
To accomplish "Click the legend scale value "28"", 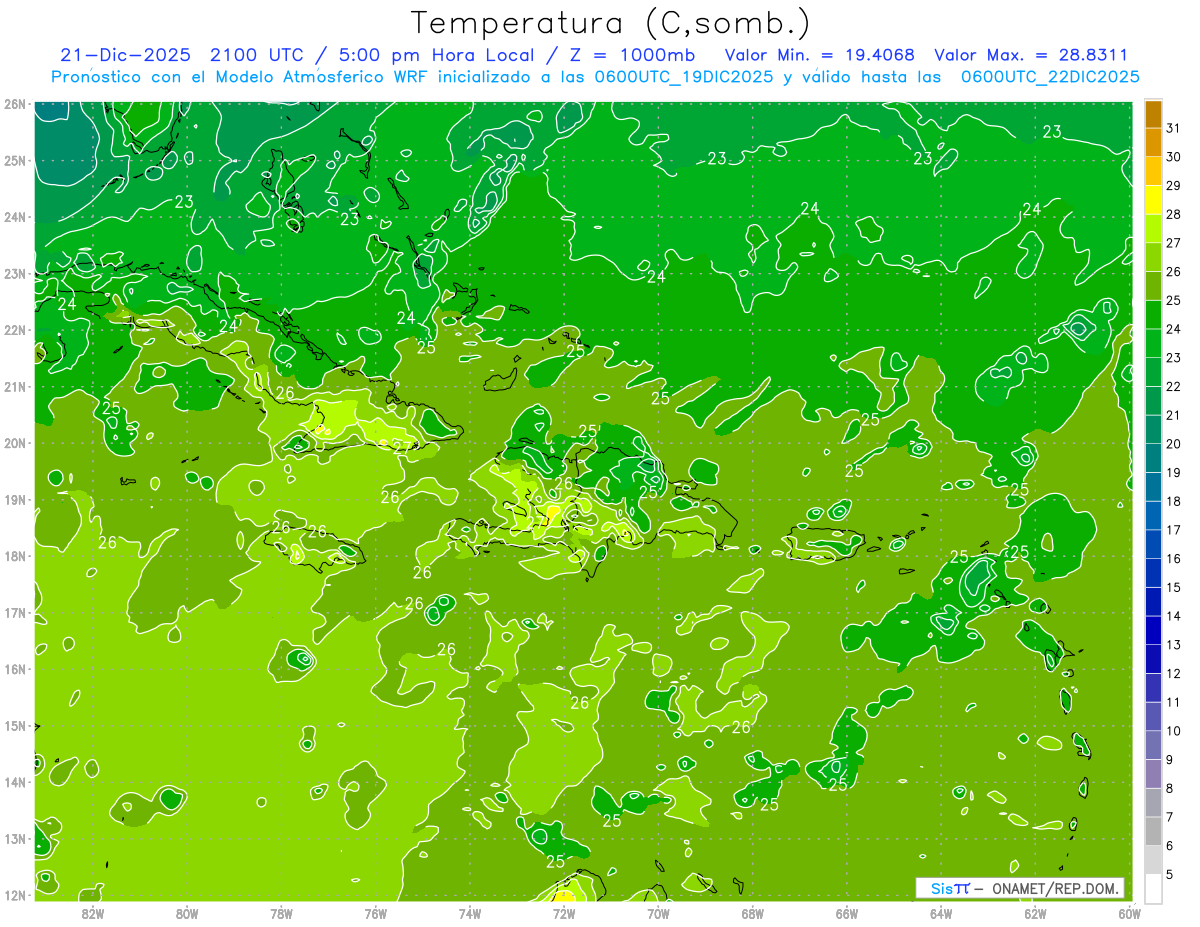I will coord(1173,215).
